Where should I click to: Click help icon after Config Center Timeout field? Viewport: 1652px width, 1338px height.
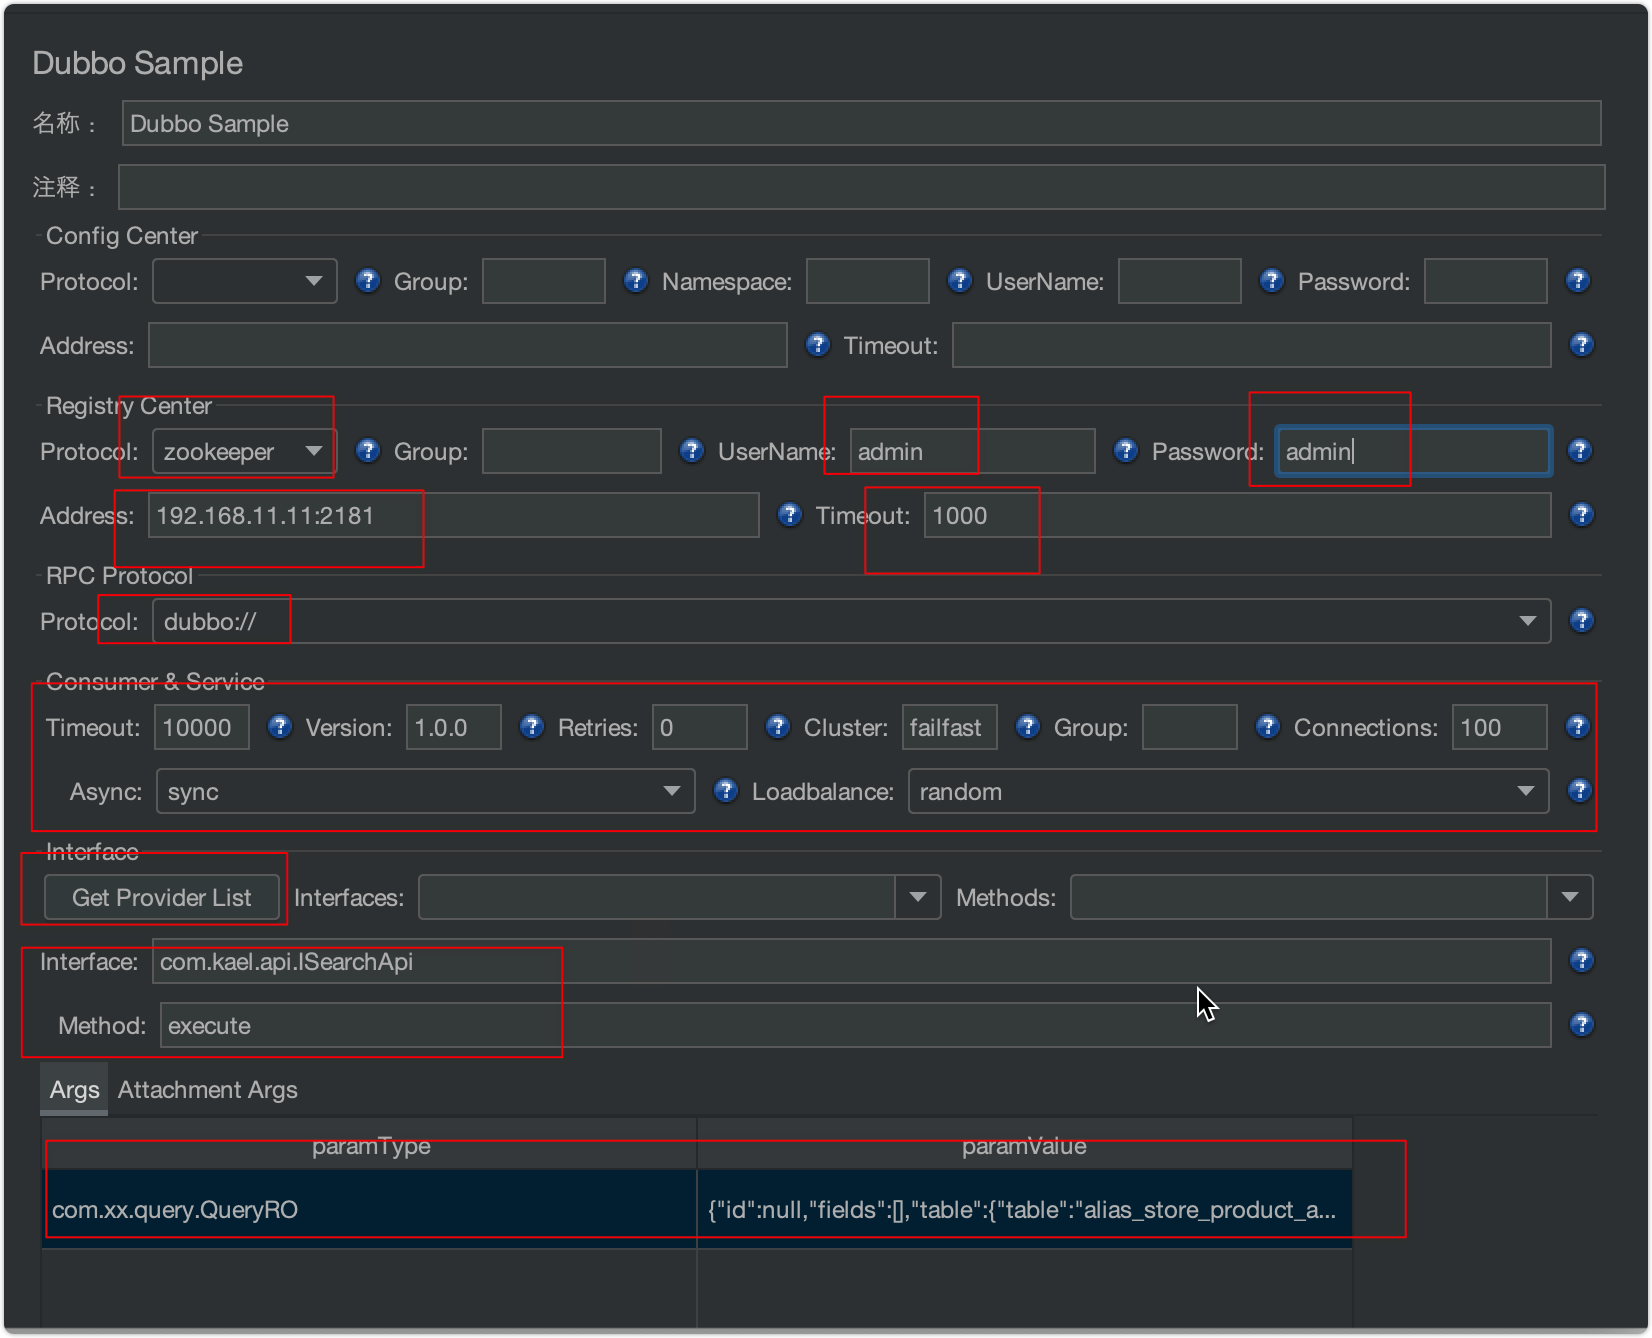pos(1581,345)
